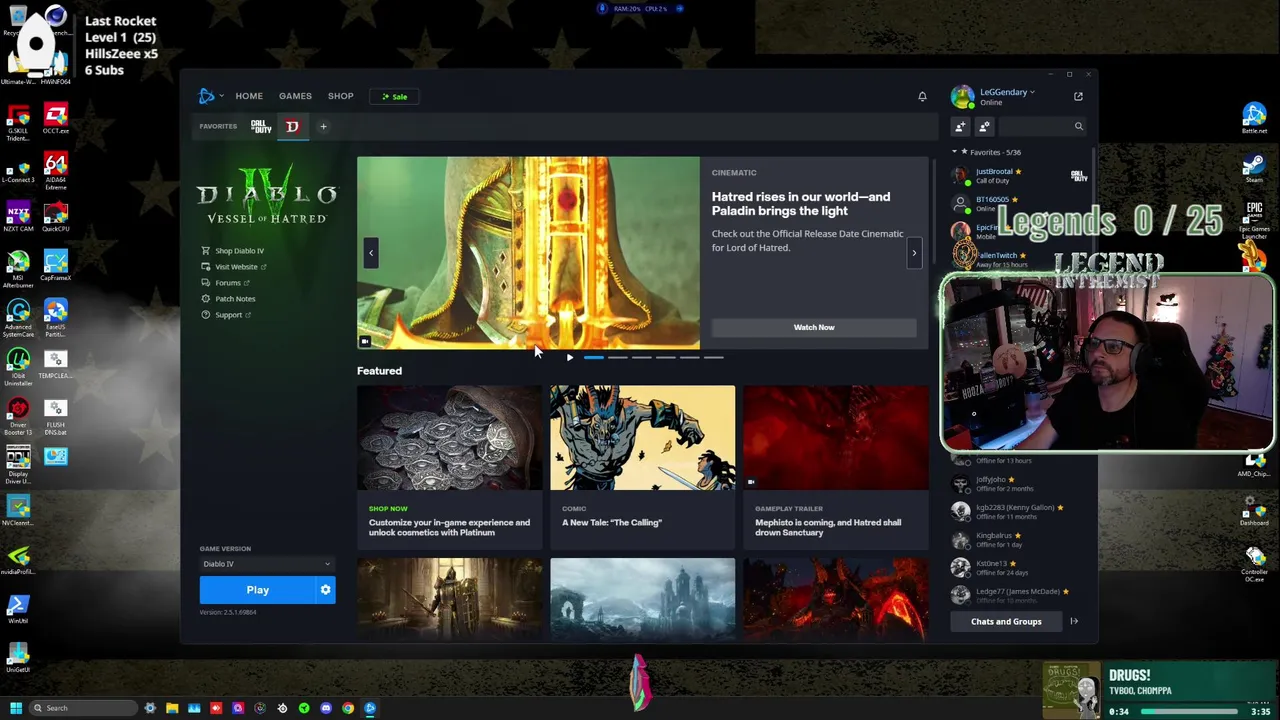Open the Platinum cosmetics featured card
1280x720 pixels.
(450, 466)
